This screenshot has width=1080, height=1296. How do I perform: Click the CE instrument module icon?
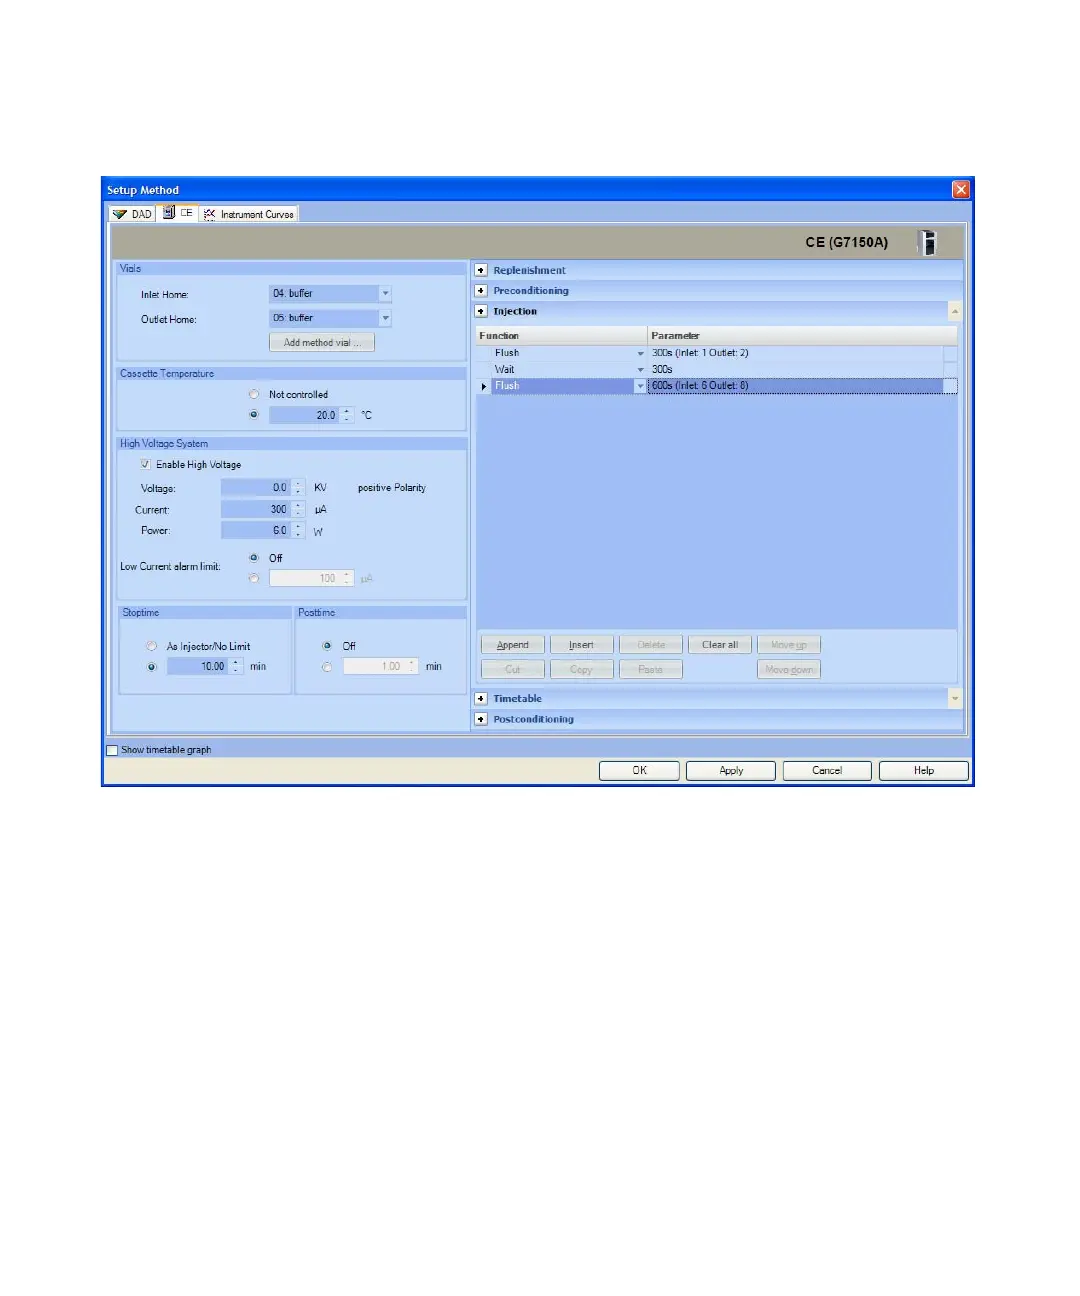(x=929, y=242)
